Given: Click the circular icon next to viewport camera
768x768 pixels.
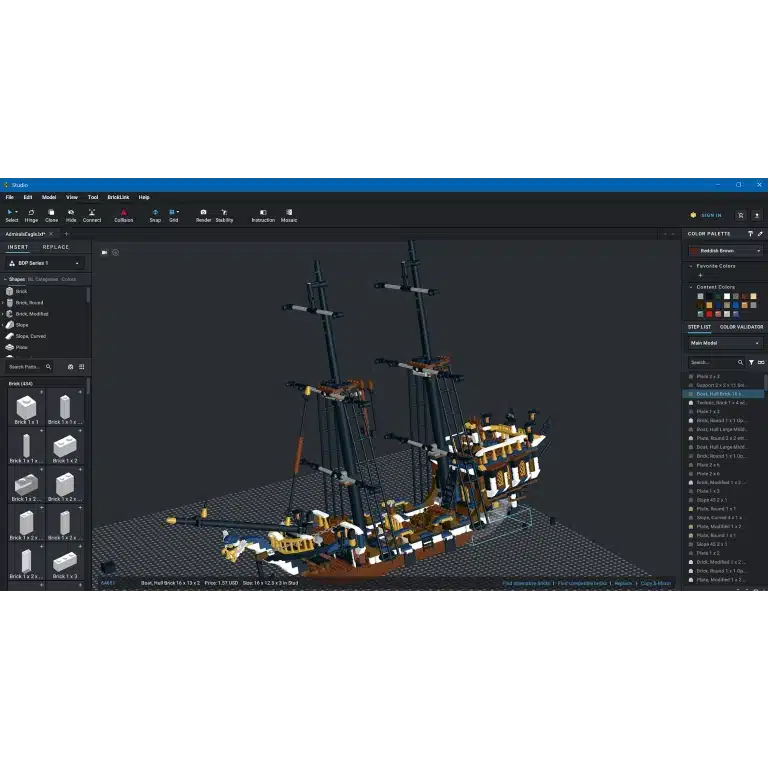Looking at the screenshot, I should click(x=116, y=253).
